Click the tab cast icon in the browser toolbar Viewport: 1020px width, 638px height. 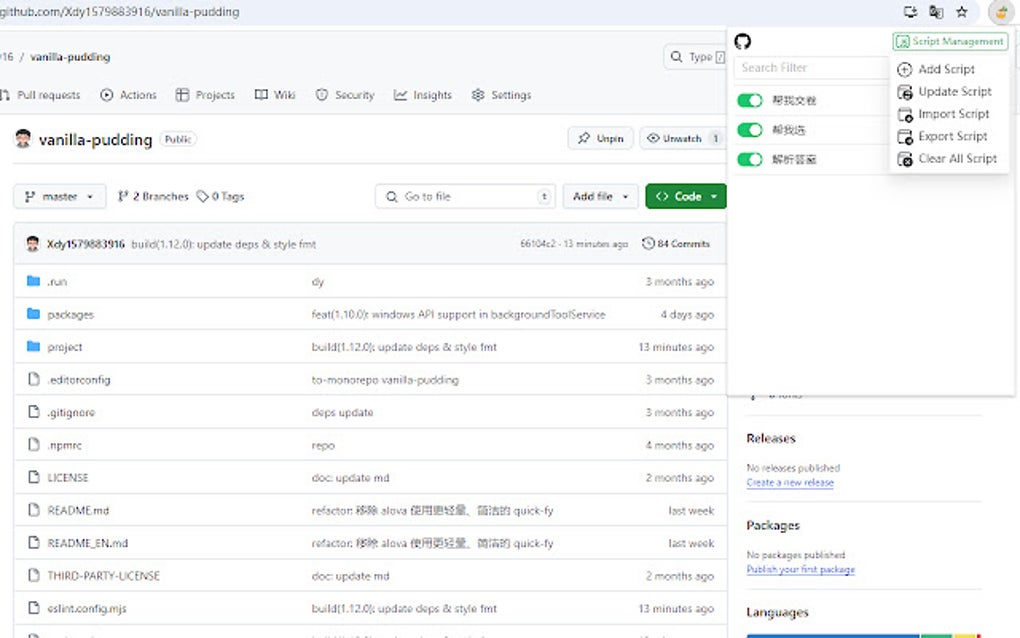coord(910,12)
